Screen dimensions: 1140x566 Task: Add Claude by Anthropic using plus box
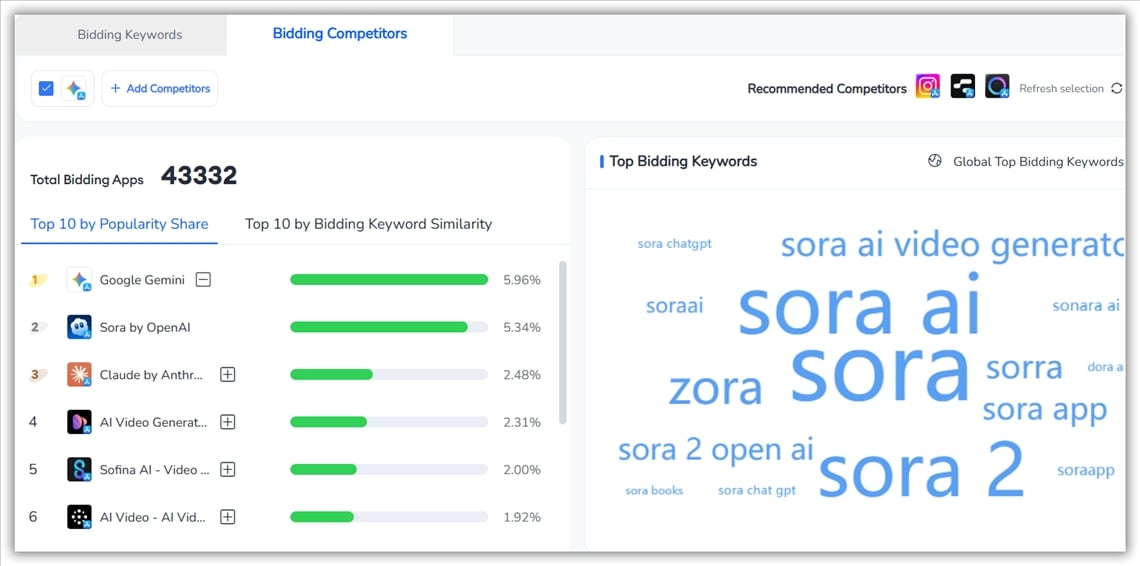(228, 375)
